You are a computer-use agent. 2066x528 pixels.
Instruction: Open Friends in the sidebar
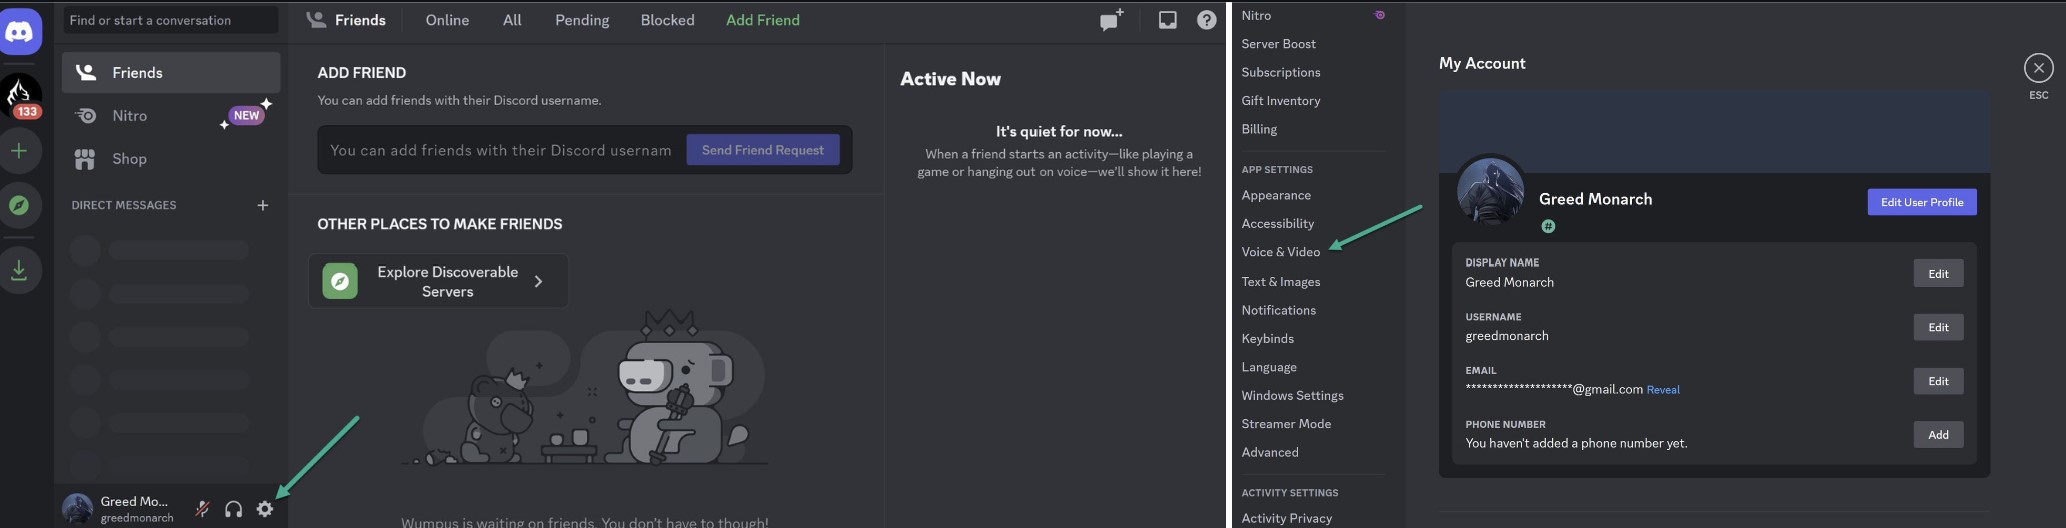click(171, 73)
